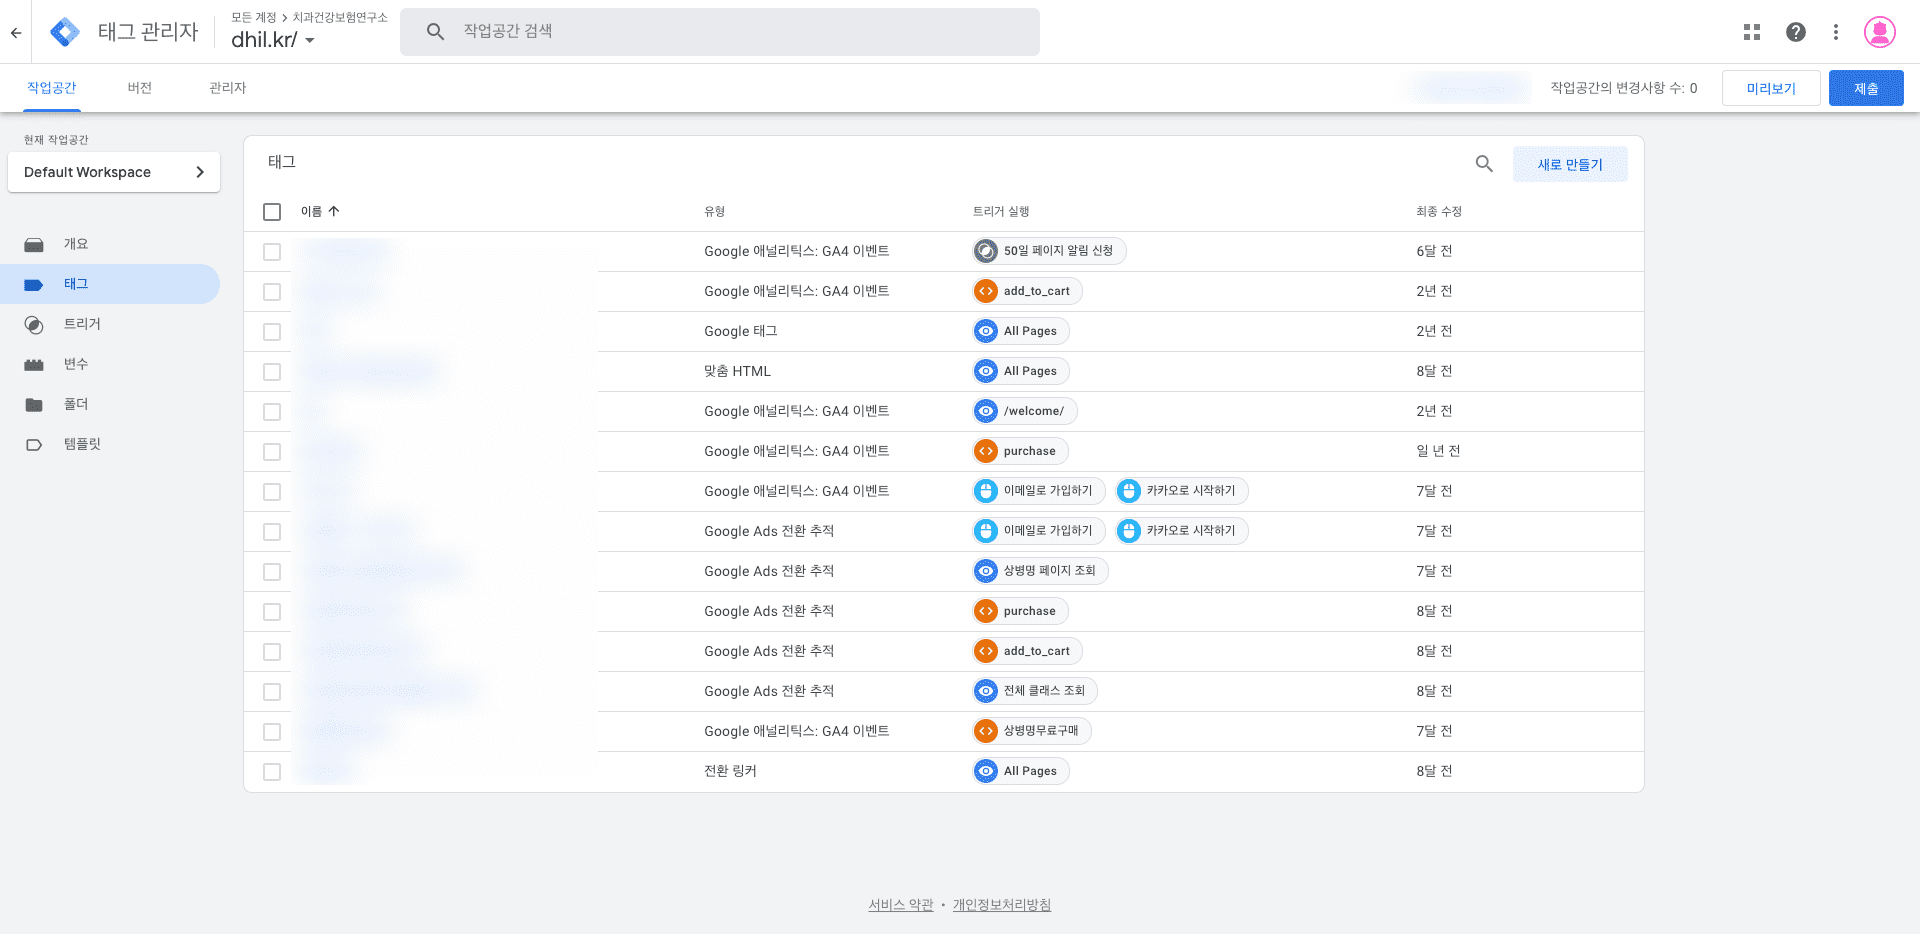The width and height of the screenshot is (1920, 934).
Task: Check the 전환 링커 row checkbox
Action: tap(272, 772)
